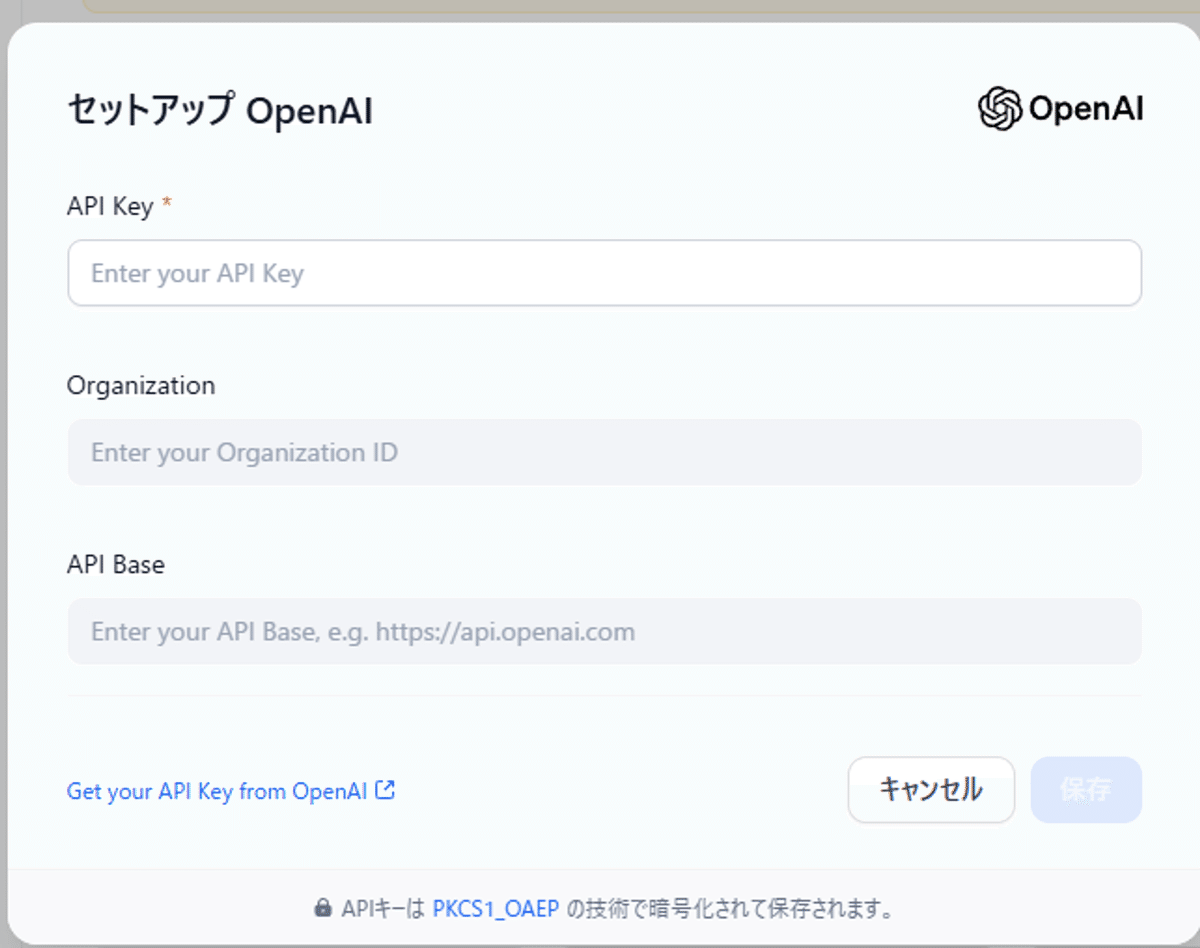Click the 保存 save button
The image size is (1200, 948).
(1086, 790)
